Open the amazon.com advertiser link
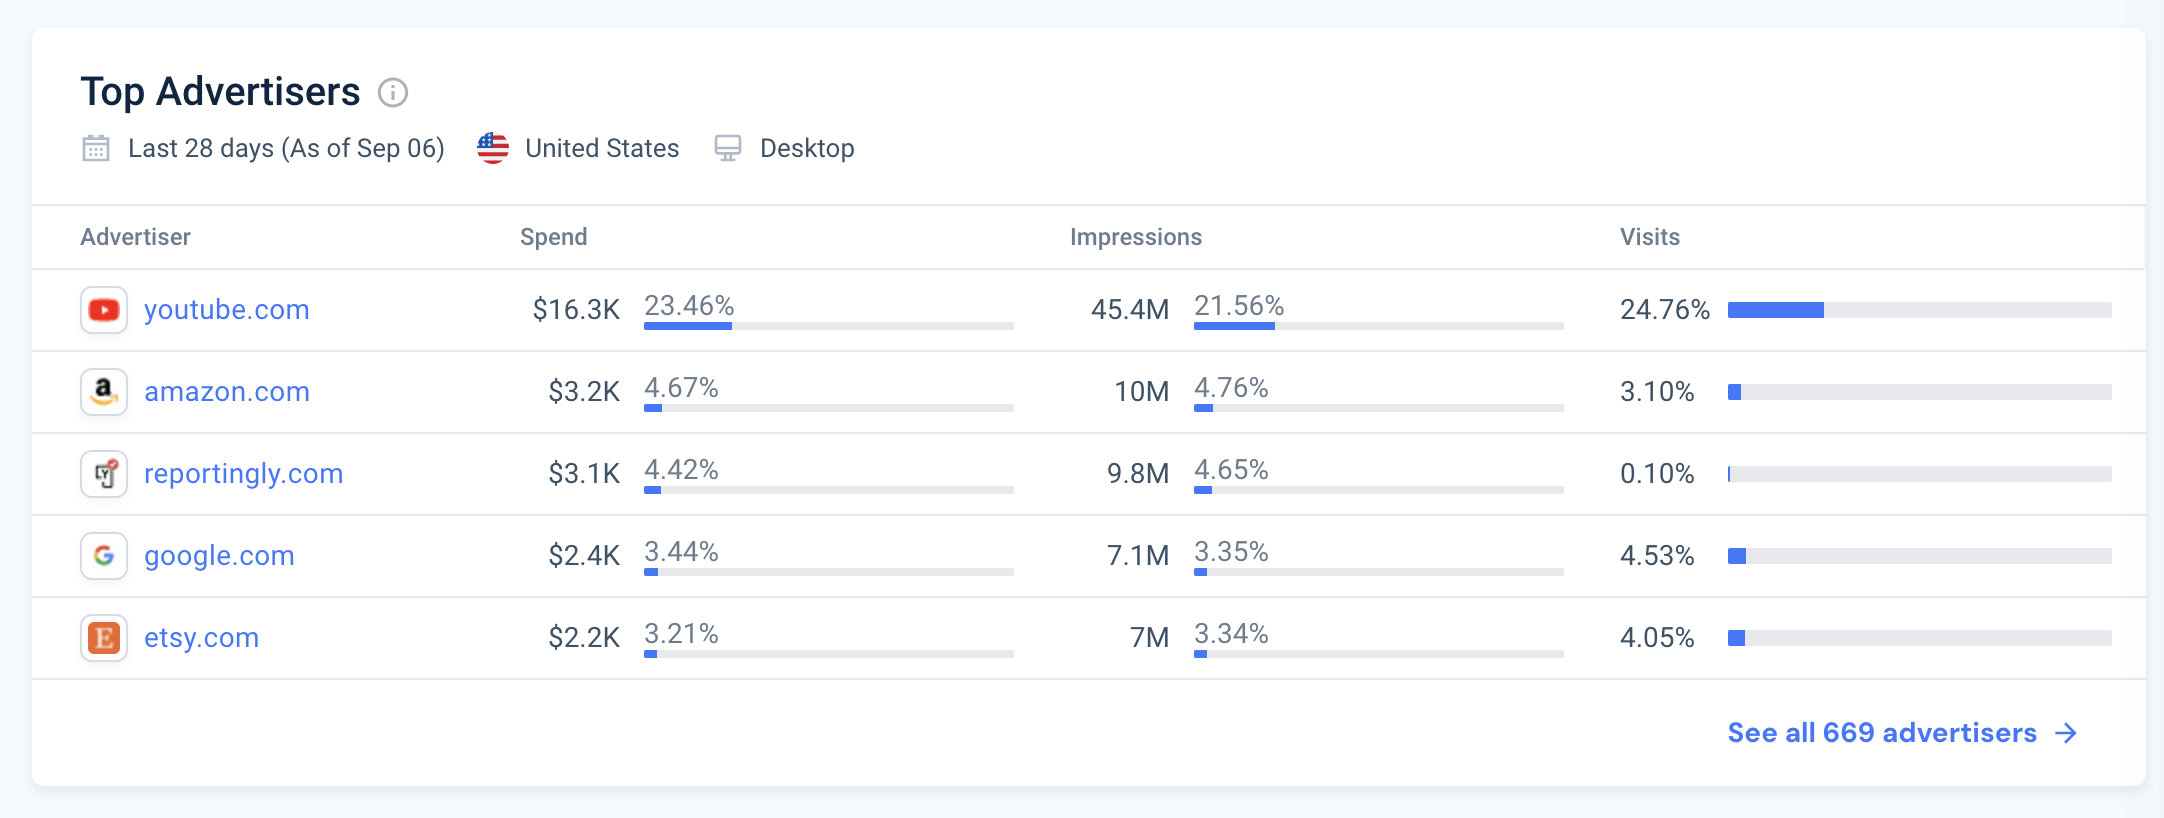Viewport: 2164px width, 818px height. click(x=227, y=392)
